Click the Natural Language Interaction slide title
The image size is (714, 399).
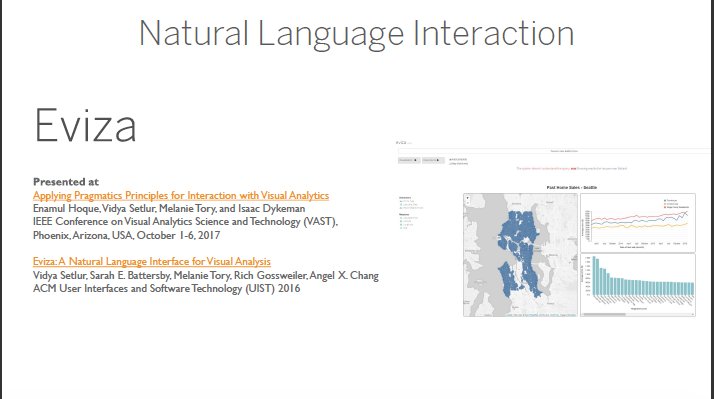point(357,34)
